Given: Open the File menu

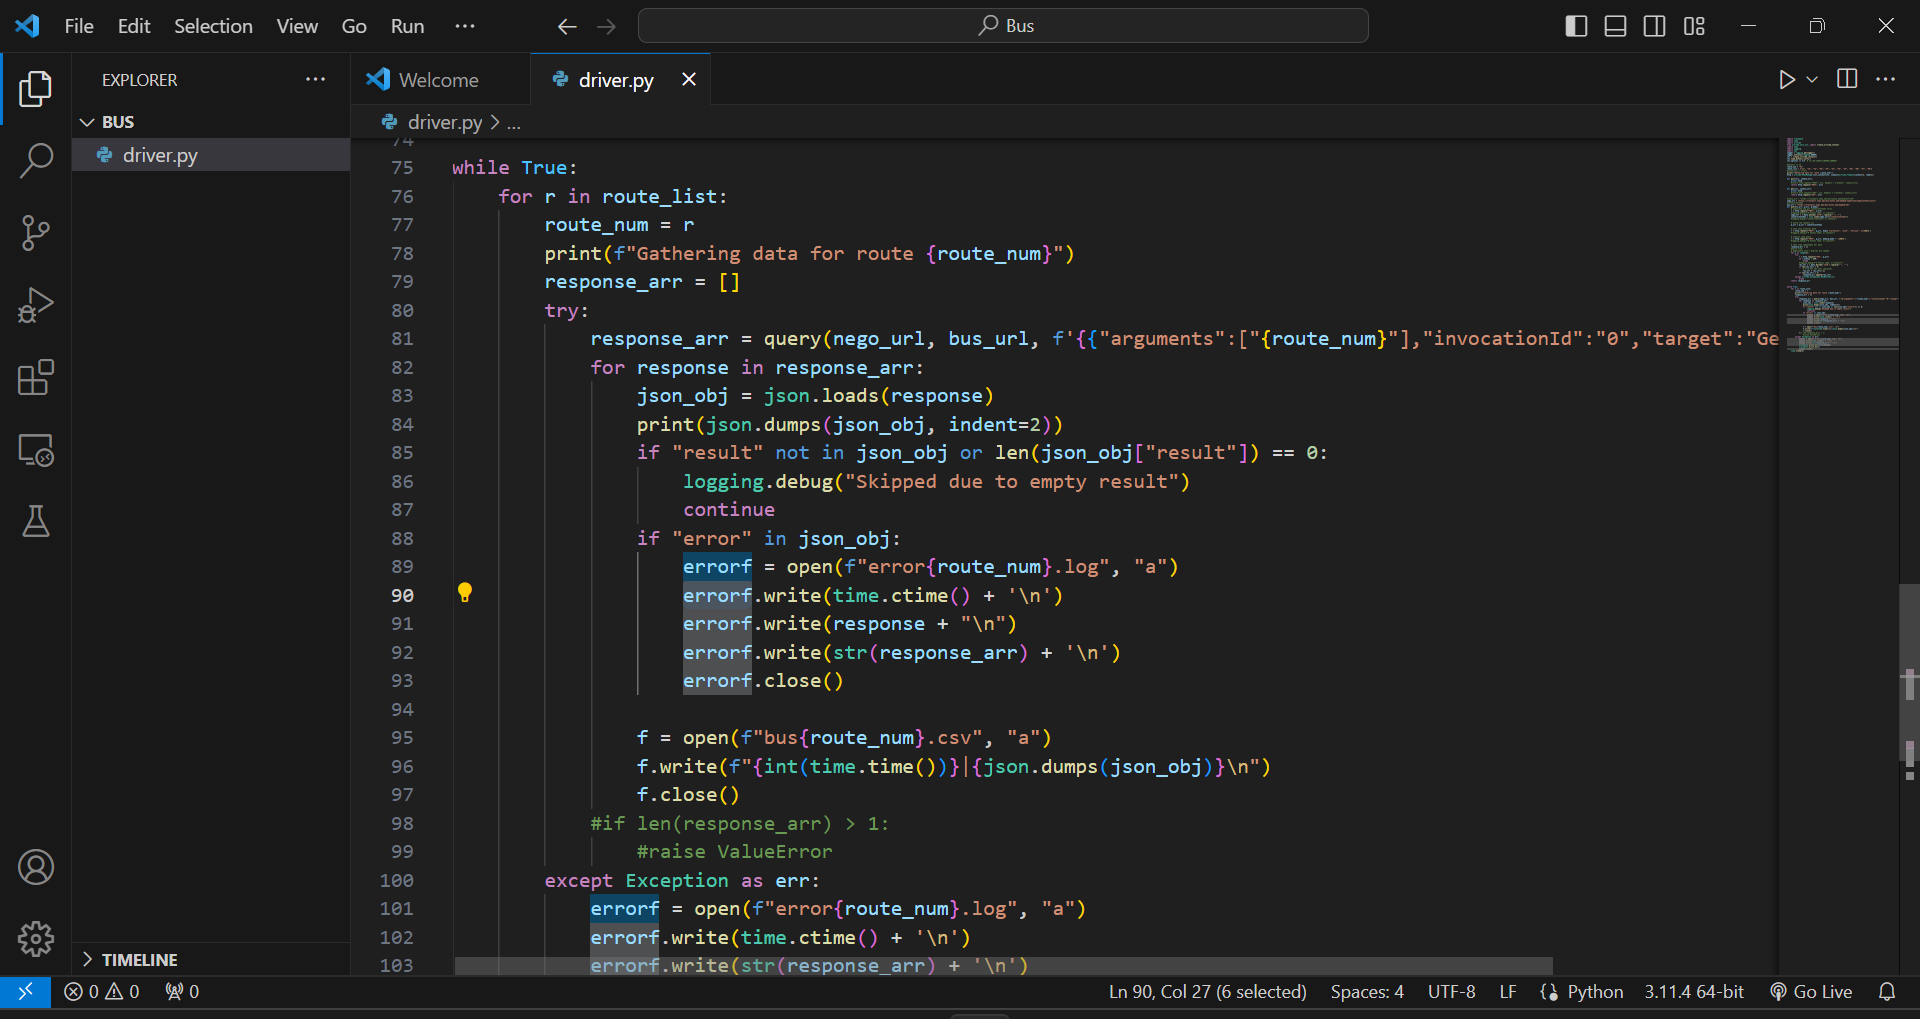Looking at the screenshot, I should 79,26.
